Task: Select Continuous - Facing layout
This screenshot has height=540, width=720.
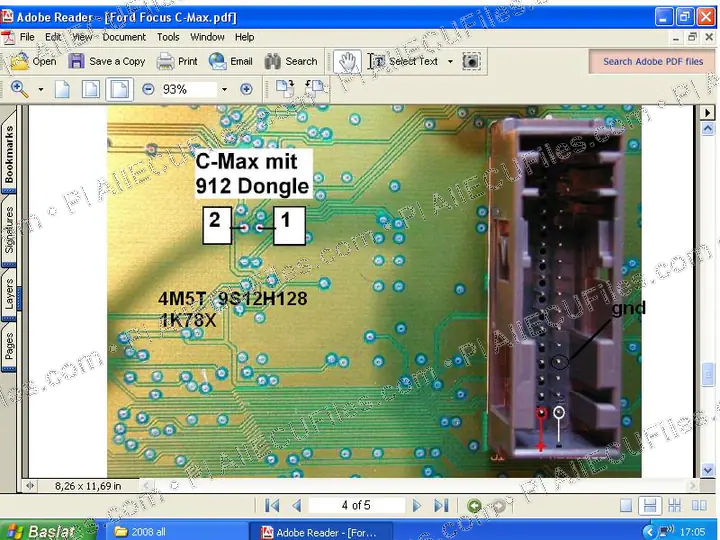Action: (675, 506)
